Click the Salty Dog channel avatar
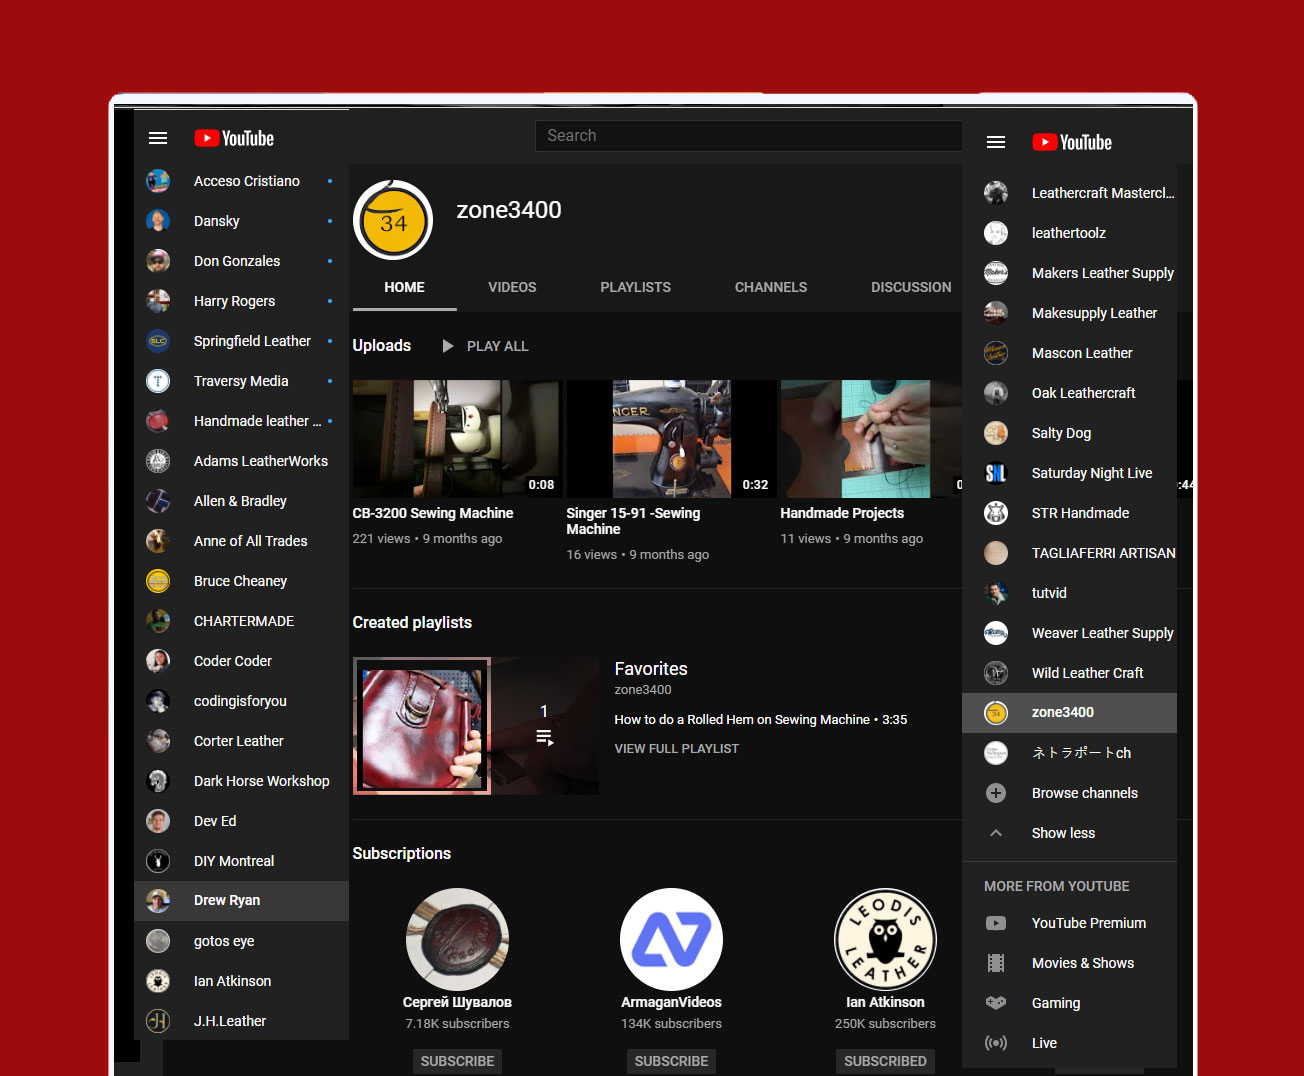Viewport: 1304px width, 1076px height. click(996, 433)
